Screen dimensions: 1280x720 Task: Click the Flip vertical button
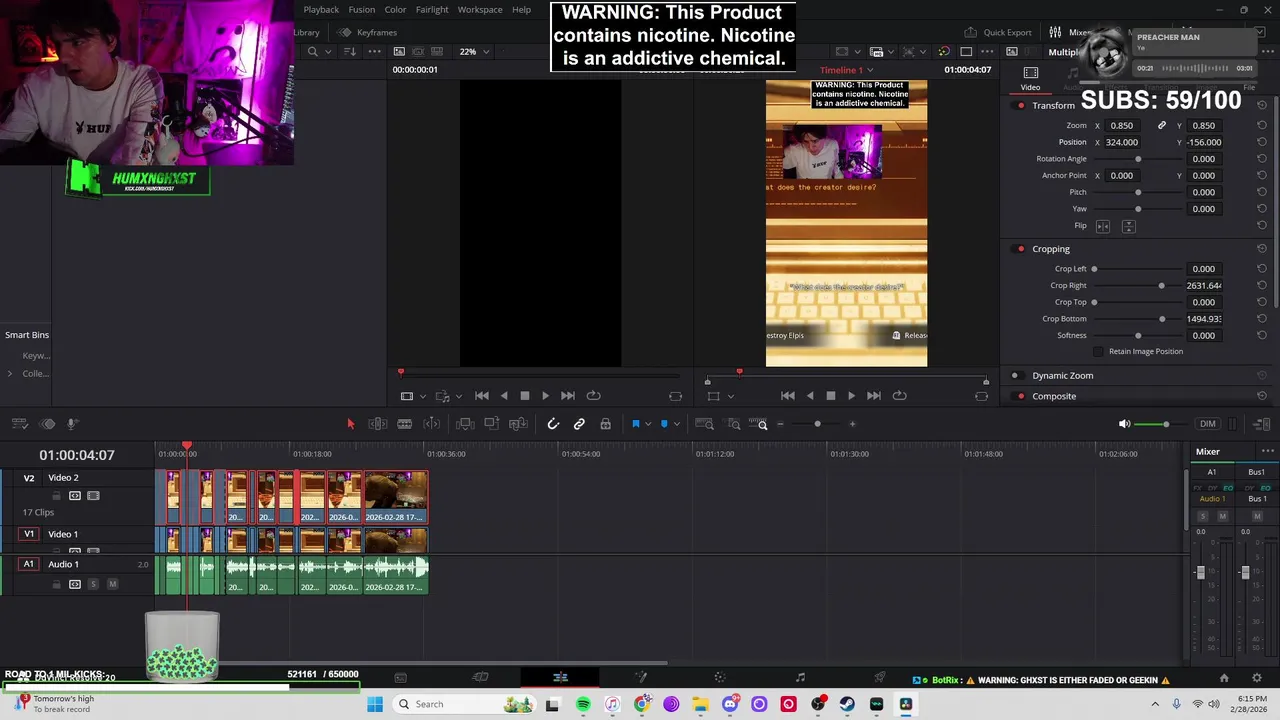pyautogui.click(x=1128, y=226)
